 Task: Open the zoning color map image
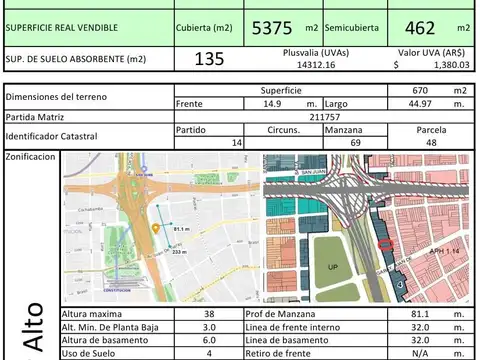point(366,228)
